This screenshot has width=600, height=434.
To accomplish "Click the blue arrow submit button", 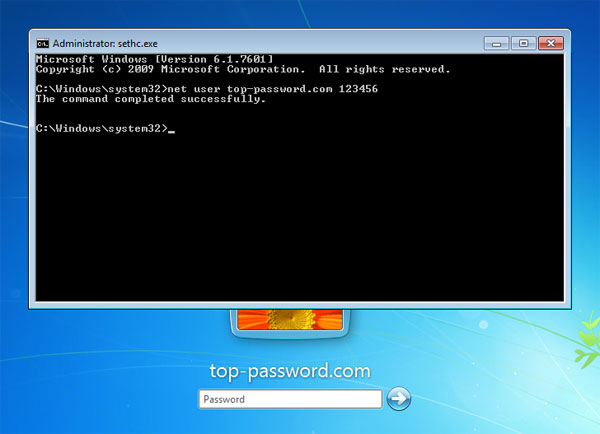I will (399, 398).
